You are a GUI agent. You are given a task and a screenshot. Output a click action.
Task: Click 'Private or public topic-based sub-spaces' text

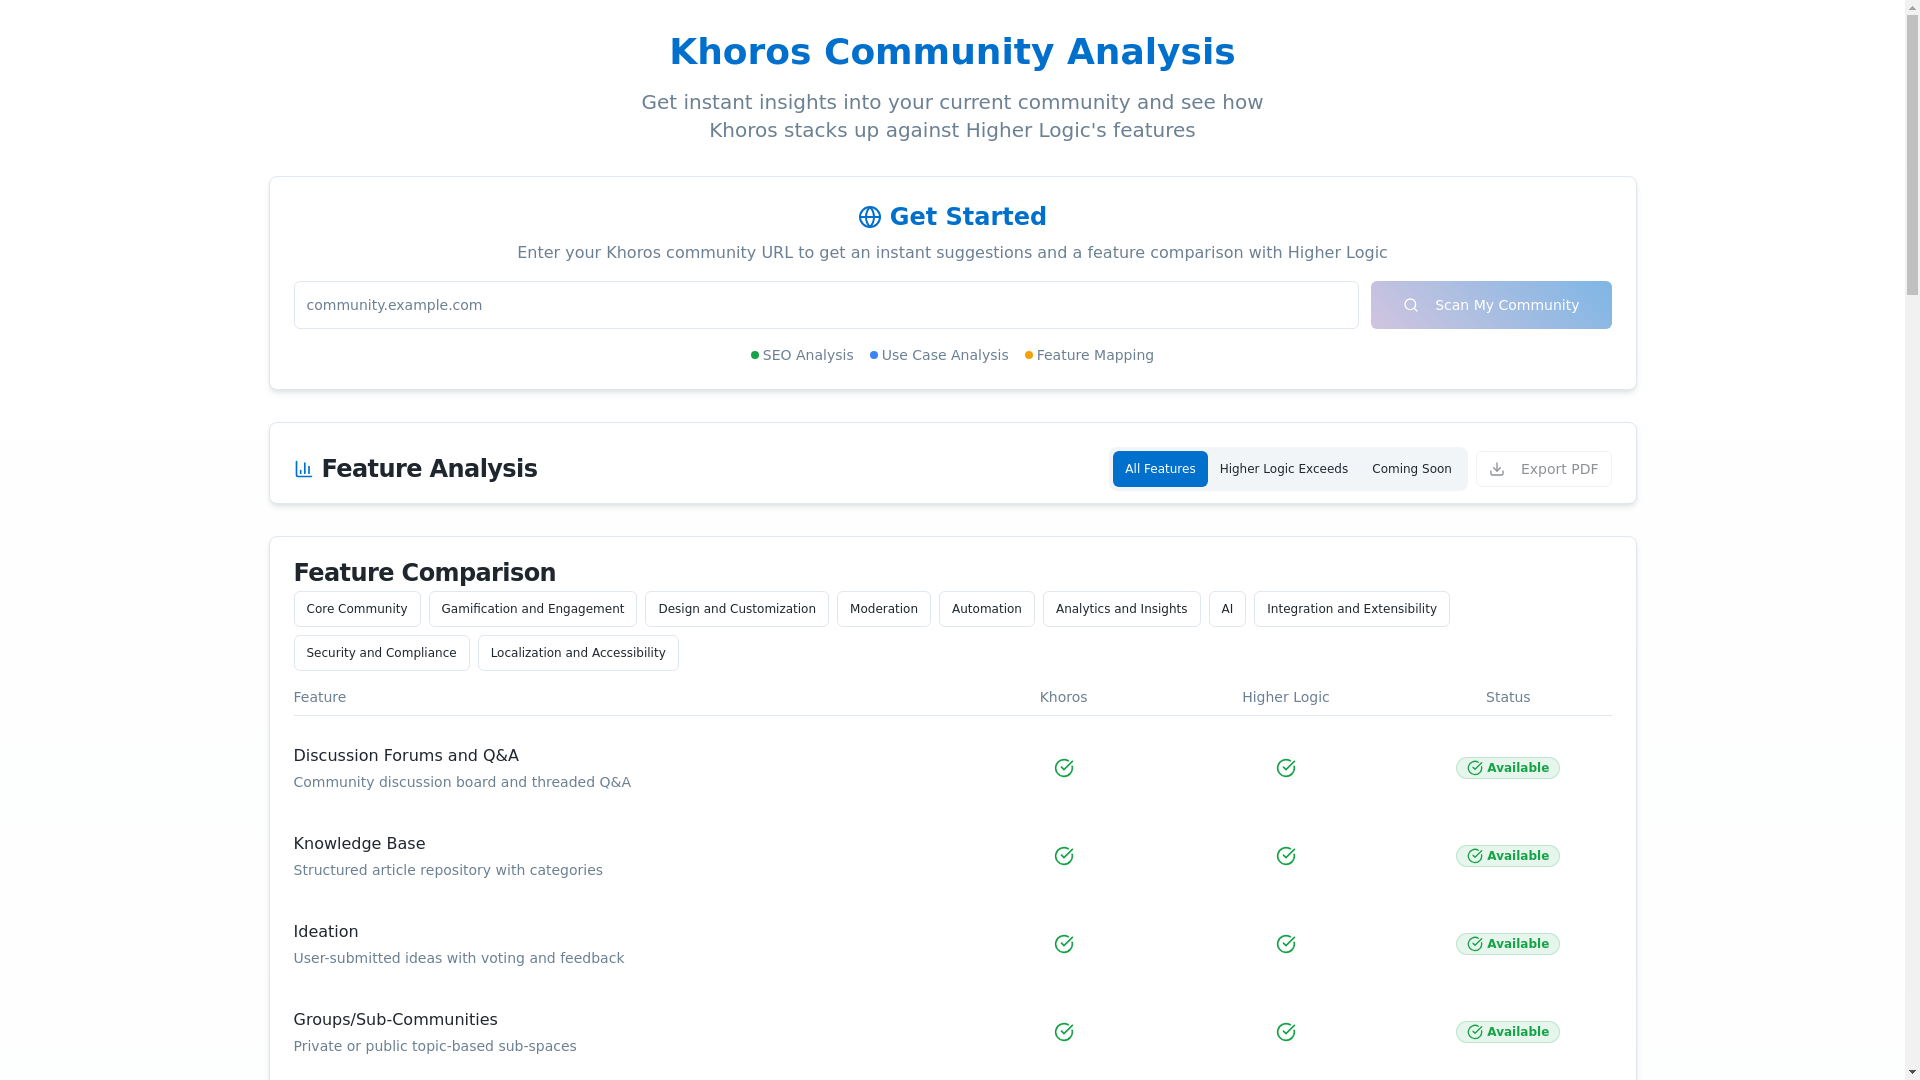(435, 1046)
